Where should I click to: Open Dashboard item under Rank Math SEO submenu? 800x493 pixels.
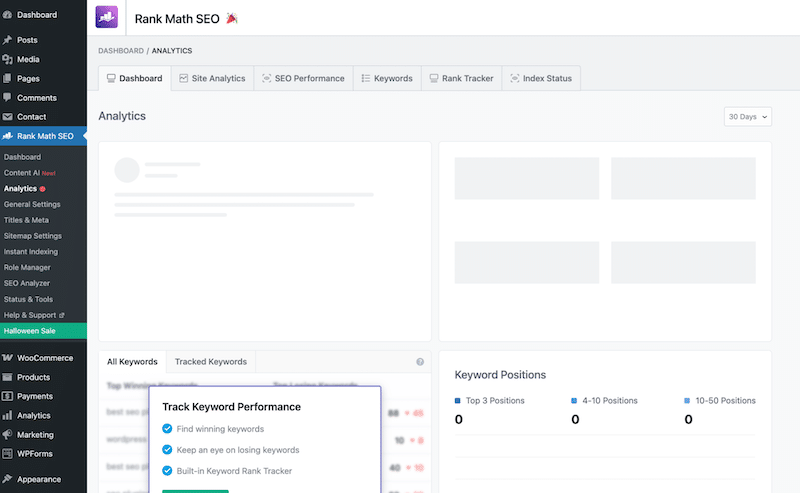(x=22, y=157)
